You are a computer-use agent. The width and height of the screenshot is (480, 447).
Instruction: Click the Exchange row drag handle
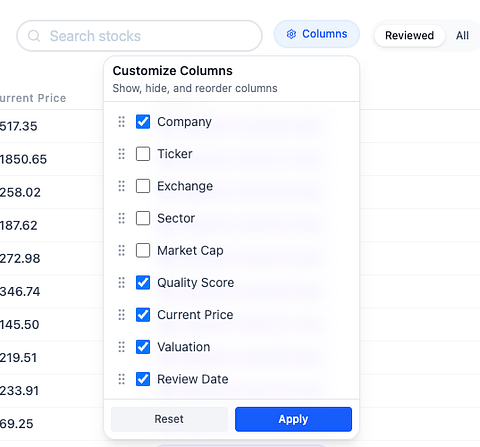(122, 186)
